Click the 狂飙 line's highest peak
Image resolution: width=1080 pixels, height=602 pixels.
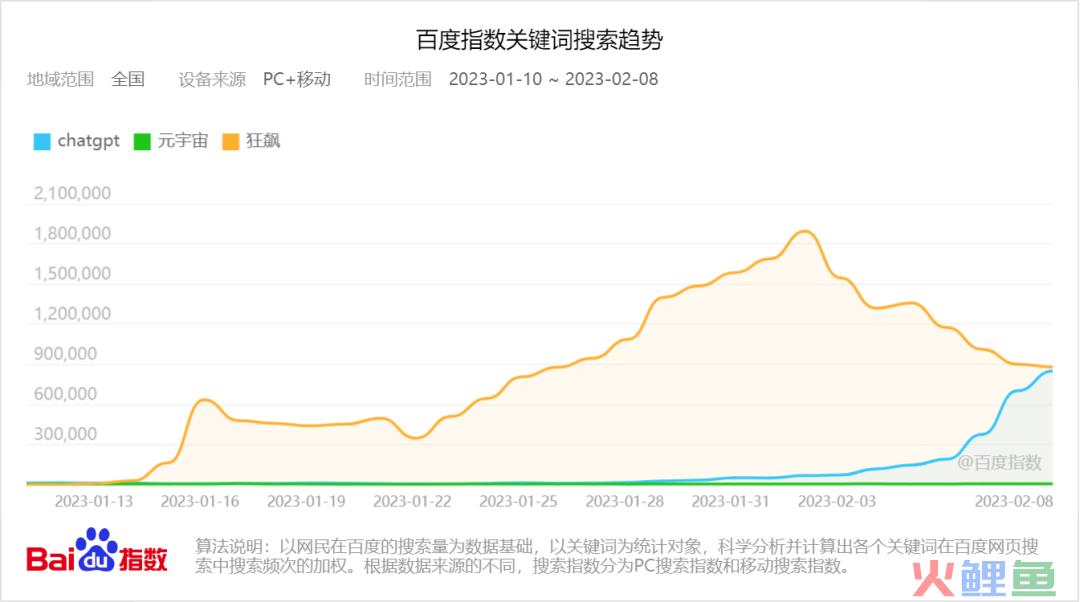coord(805,231)
